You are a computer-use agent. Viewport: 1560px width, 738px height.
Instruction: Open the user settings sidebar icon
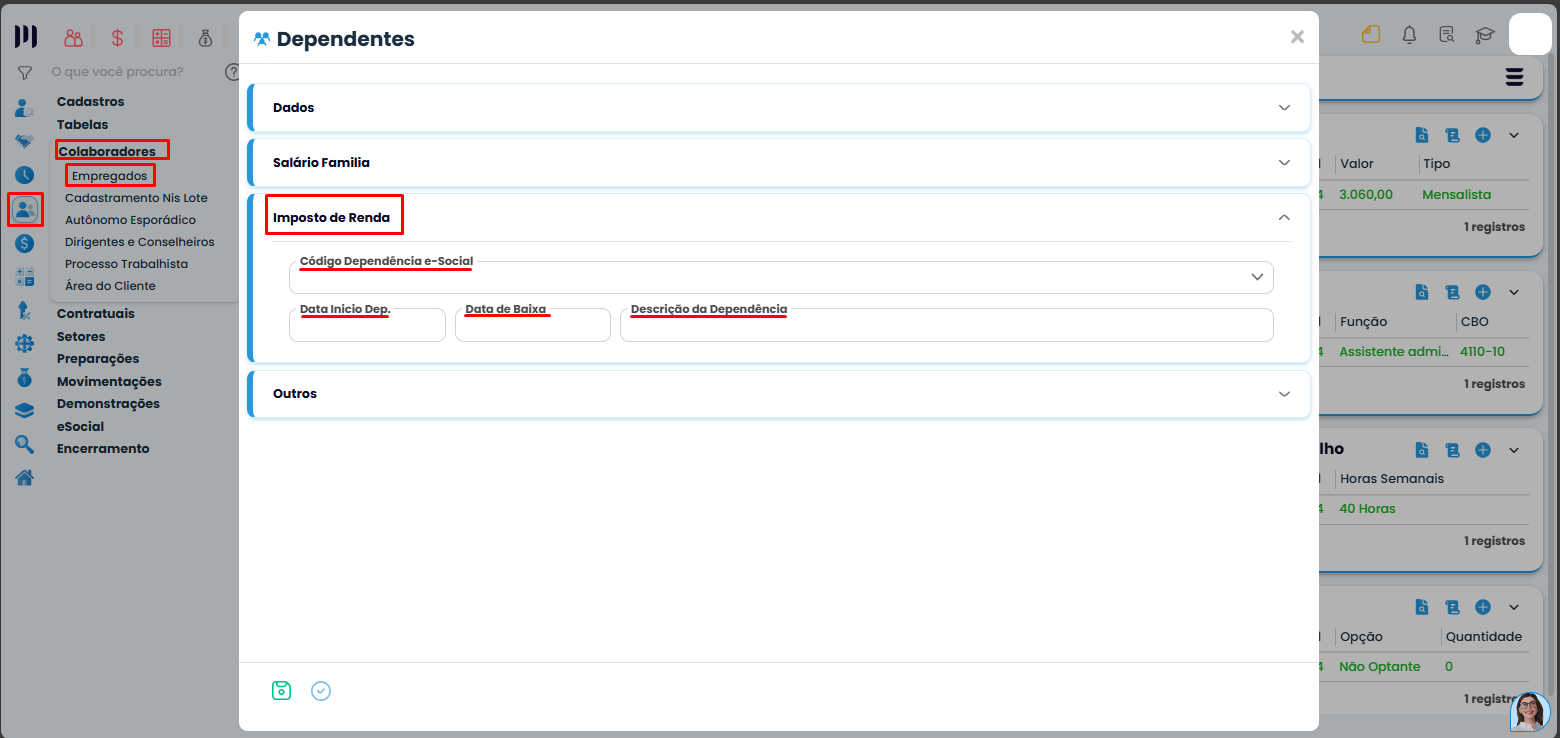tap(25, 108)
